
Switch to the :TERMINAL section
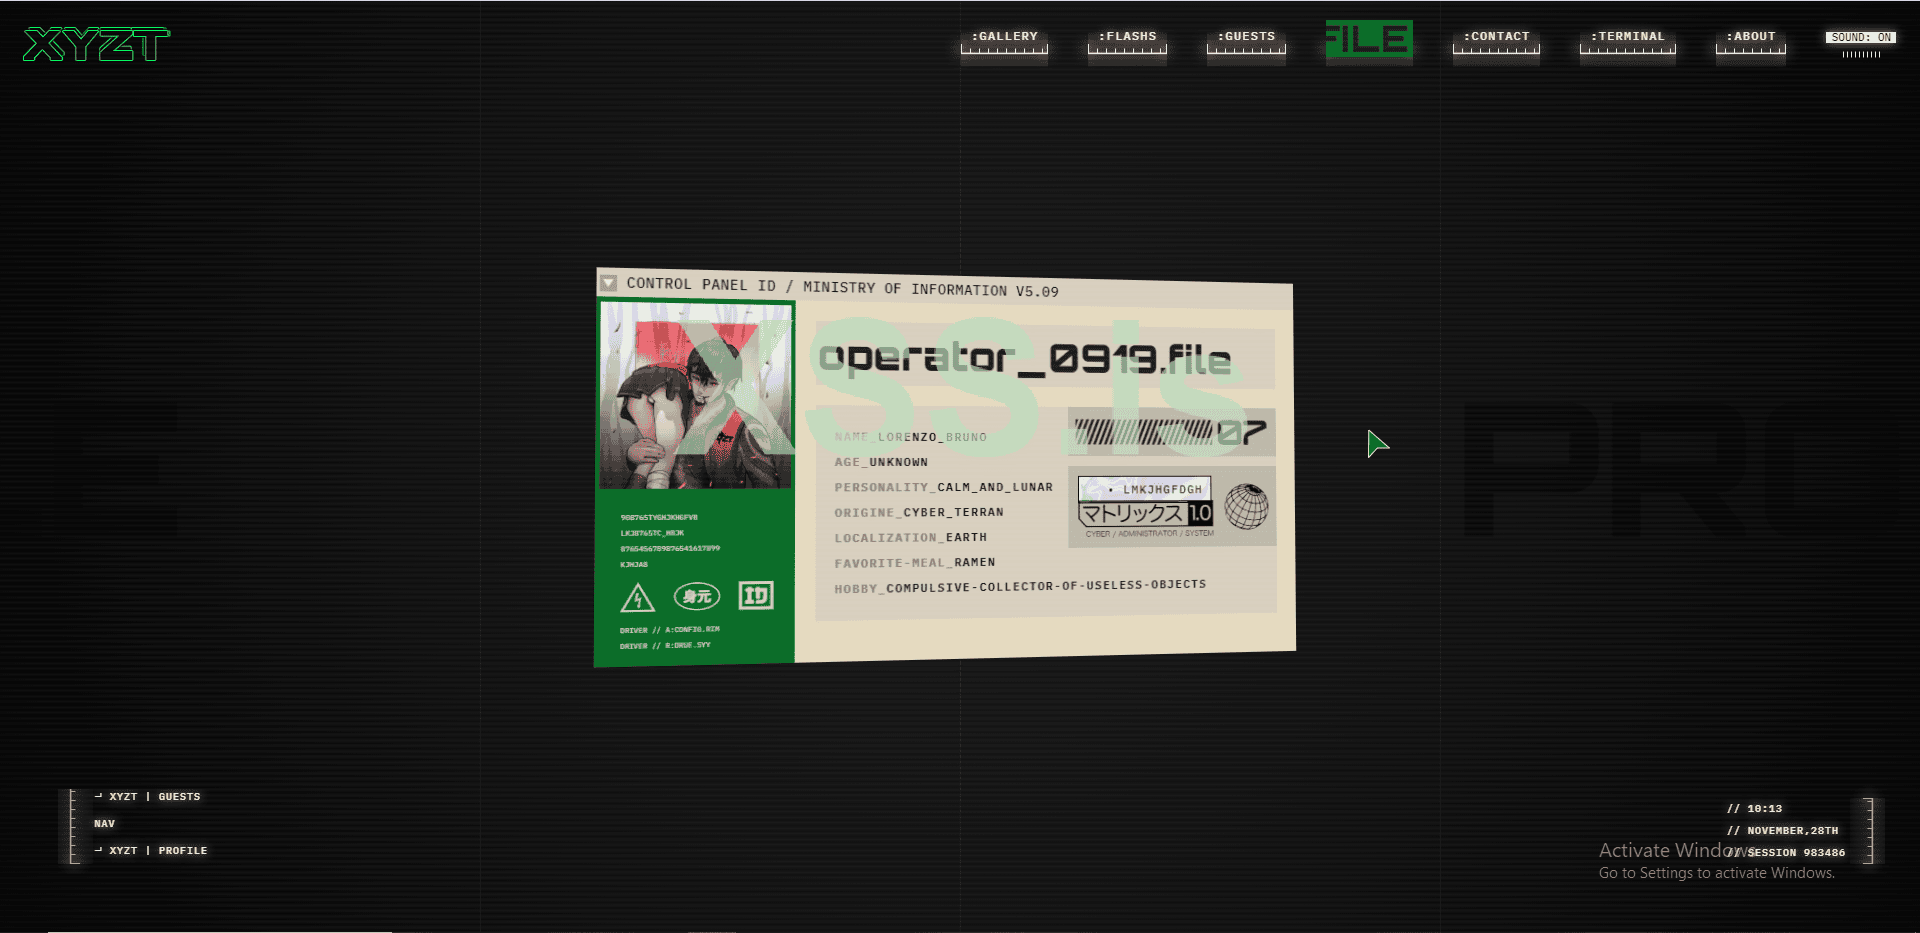point(1627,35)
